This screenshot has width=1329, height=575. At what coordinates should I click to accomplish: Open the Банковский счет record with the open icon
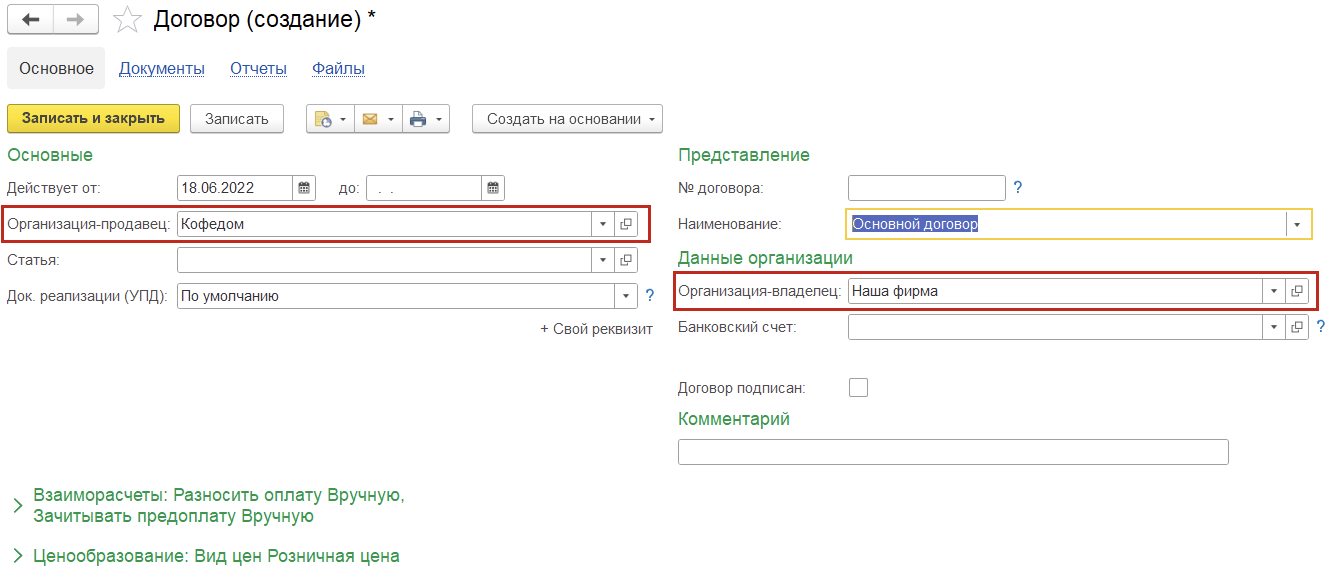pos(1297,327)
